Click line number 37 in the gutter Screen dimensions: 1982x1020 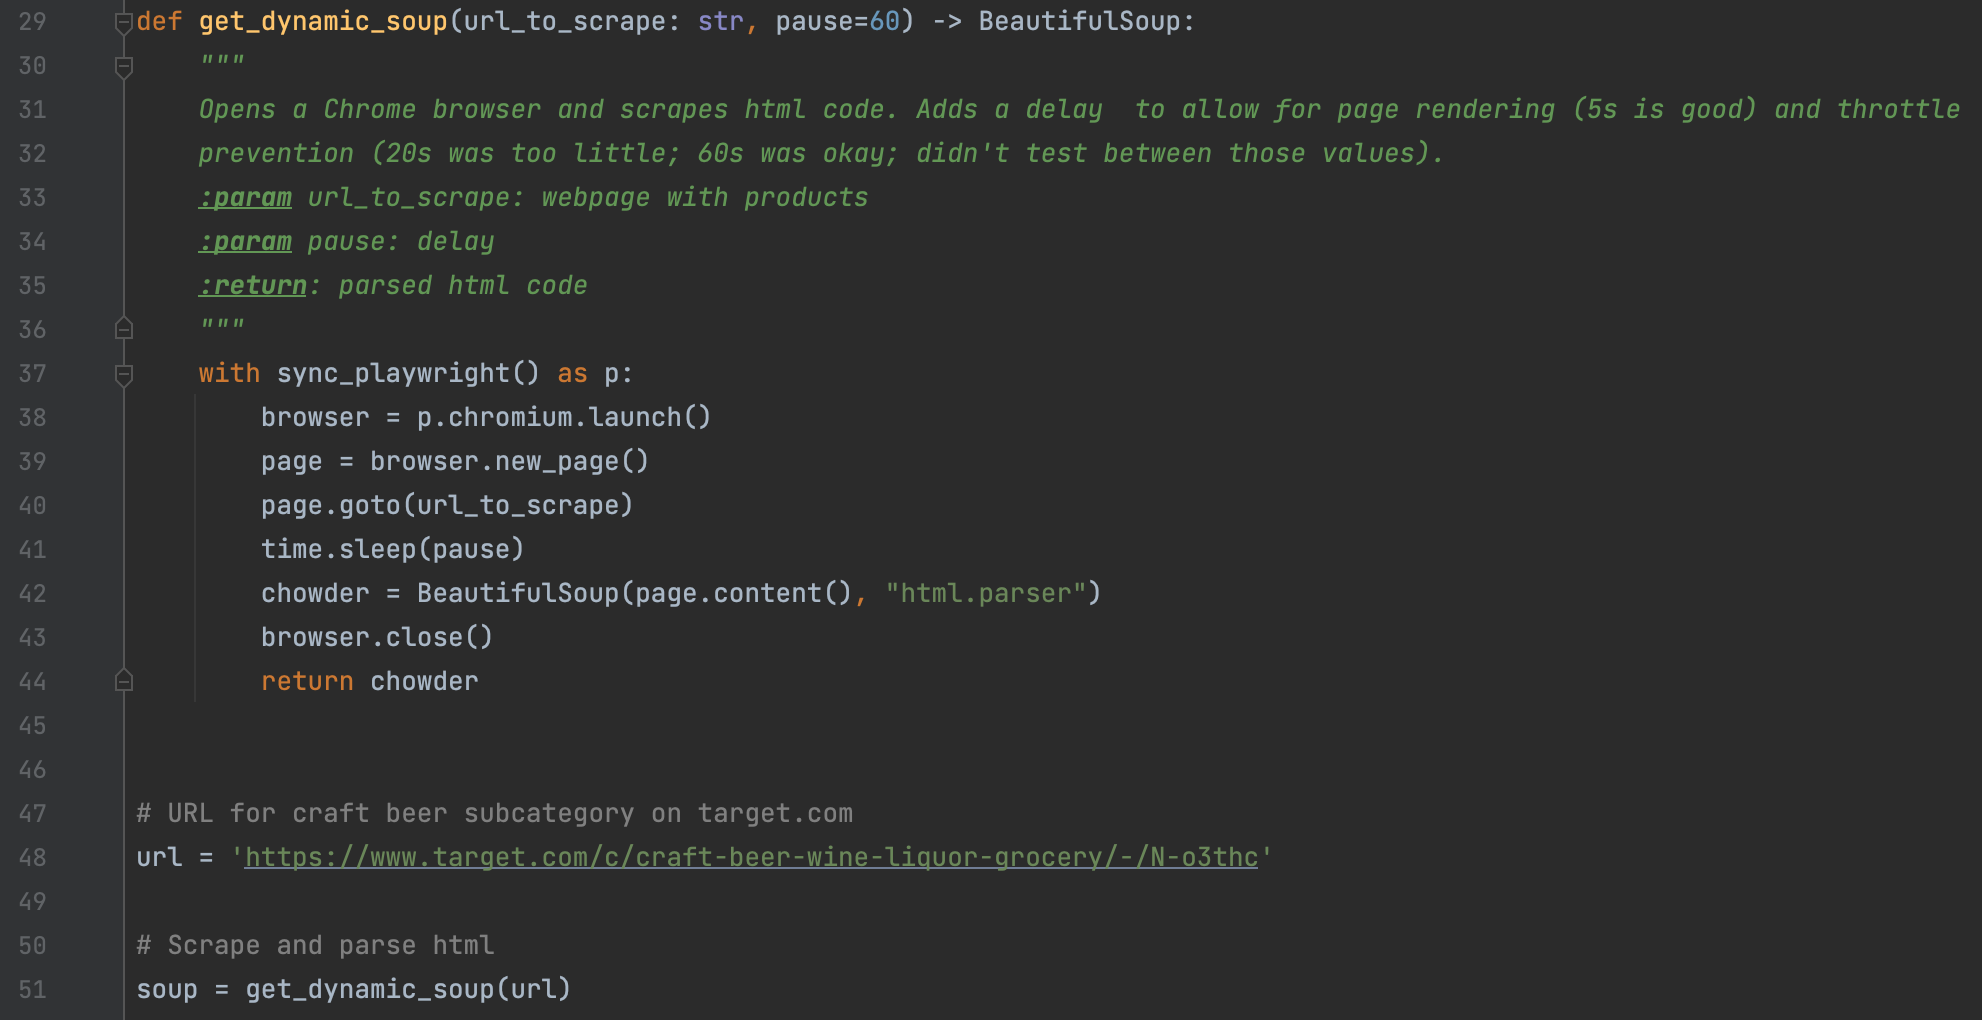pos(33,374)
